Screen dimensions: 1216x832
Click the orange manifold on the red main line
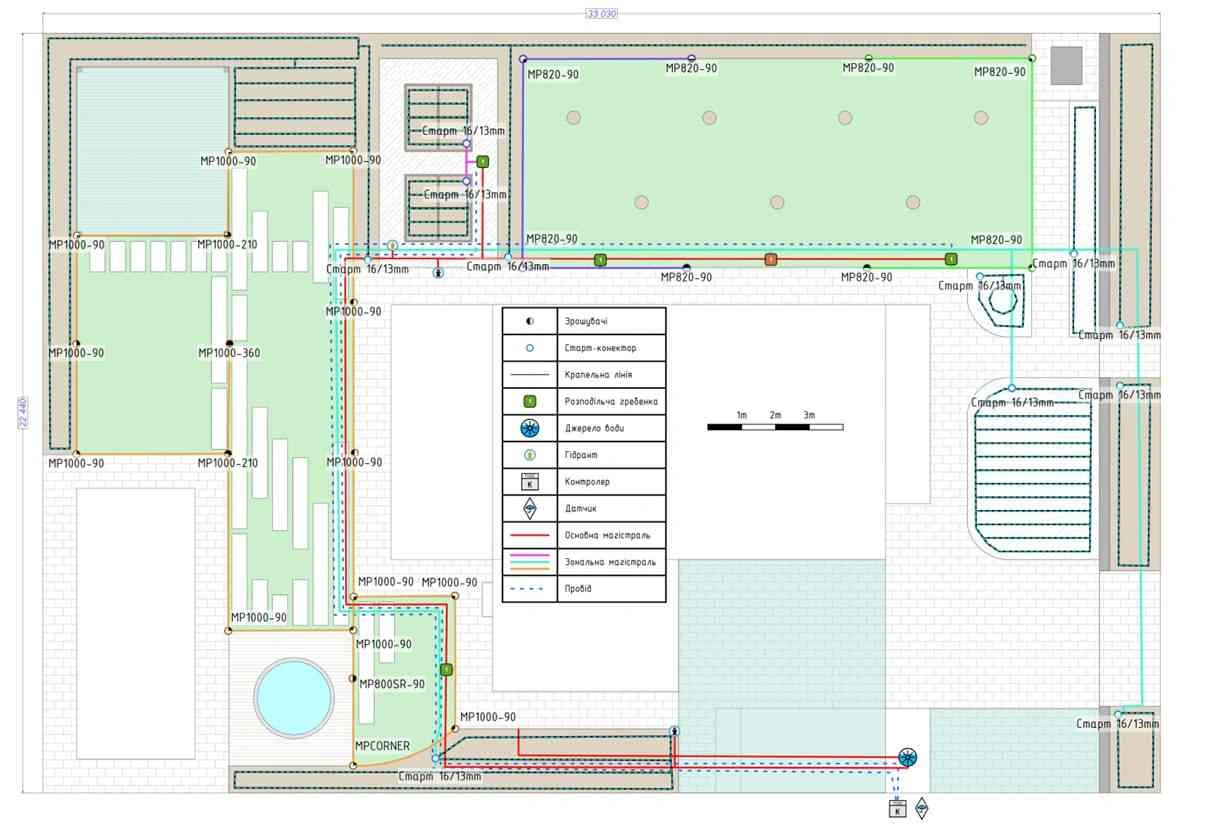770,260
